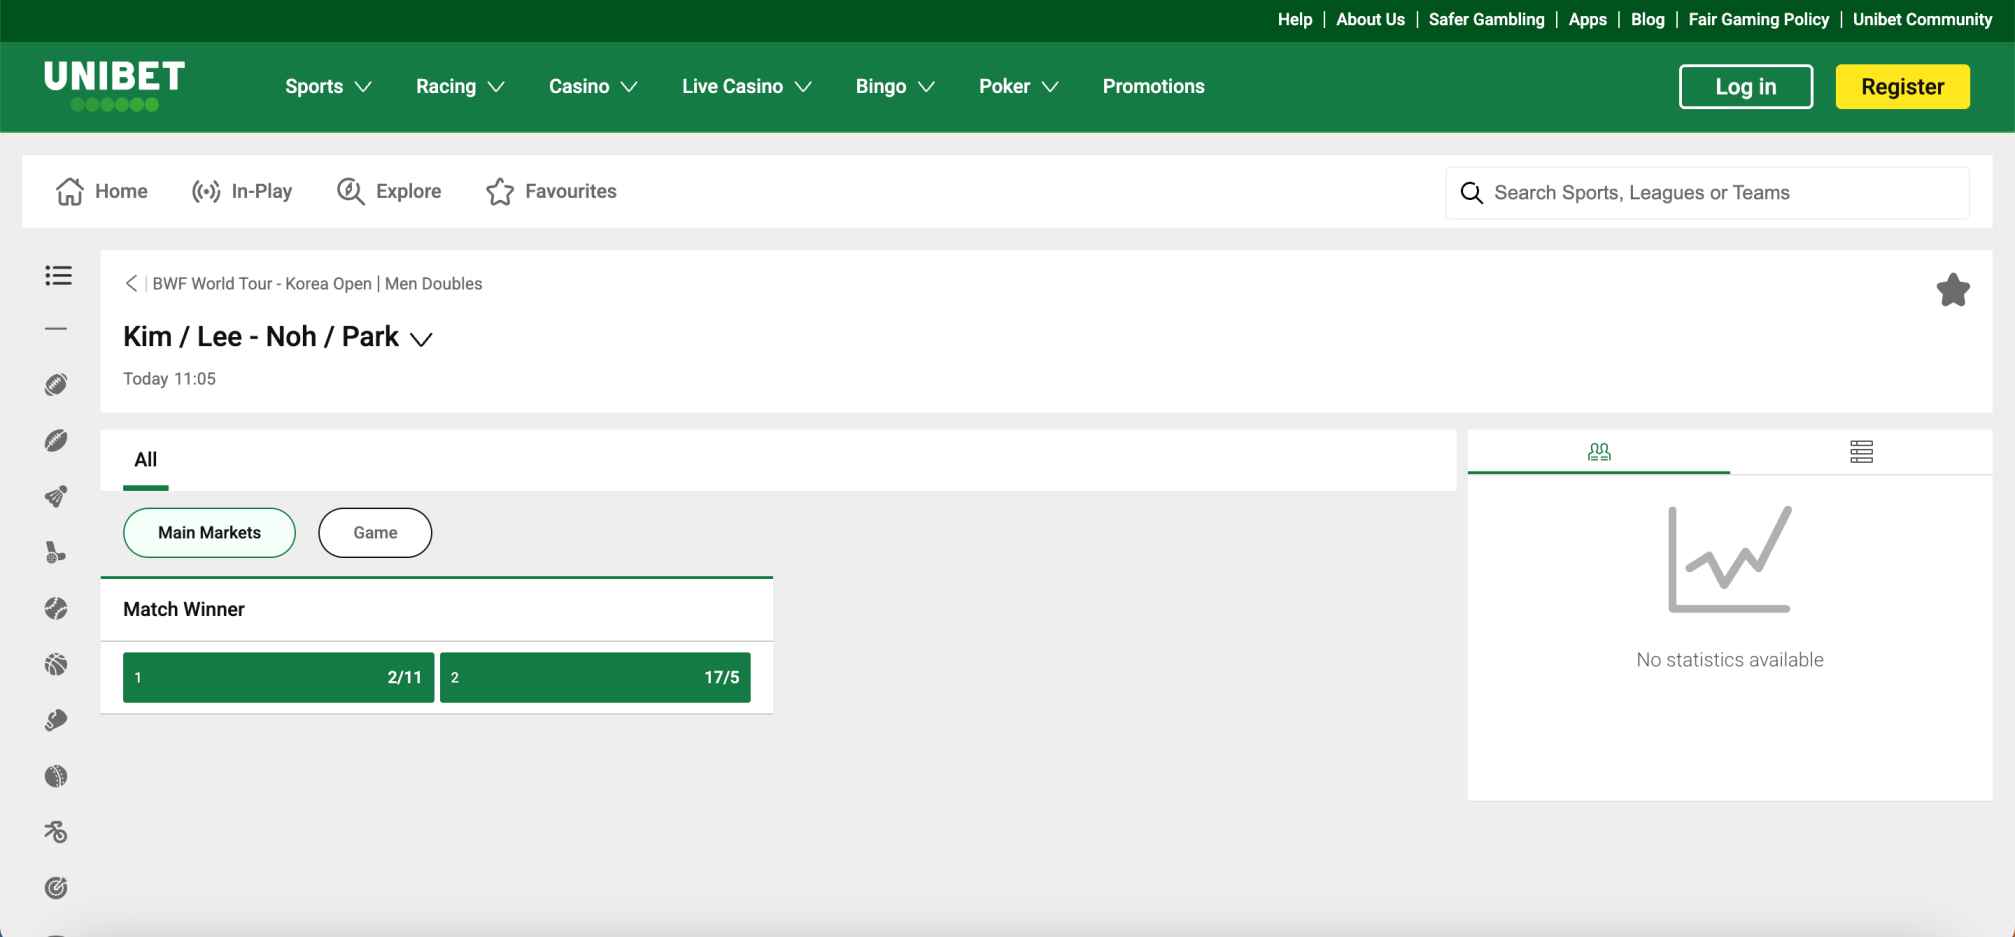Select the 2/11 Match Winner odds
The width and height of the screenshot is (2015, 937).
[277, 677]
